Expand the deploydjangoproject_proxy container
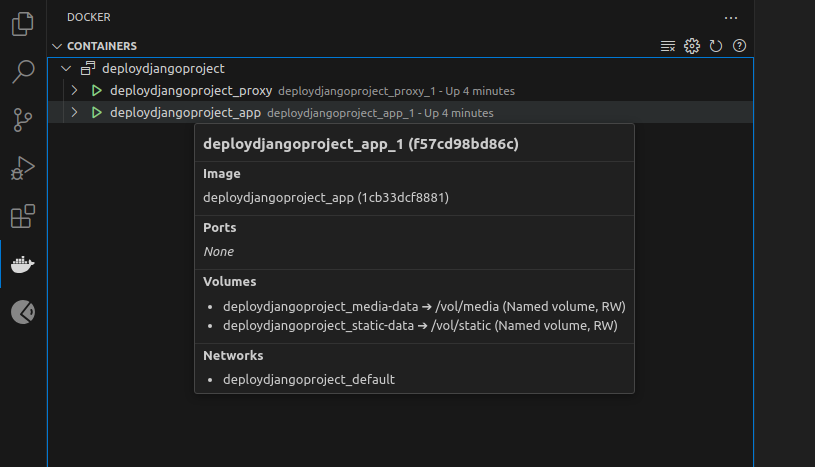The image size is (815, 467). pyautogui.click(x=74, y=90)
